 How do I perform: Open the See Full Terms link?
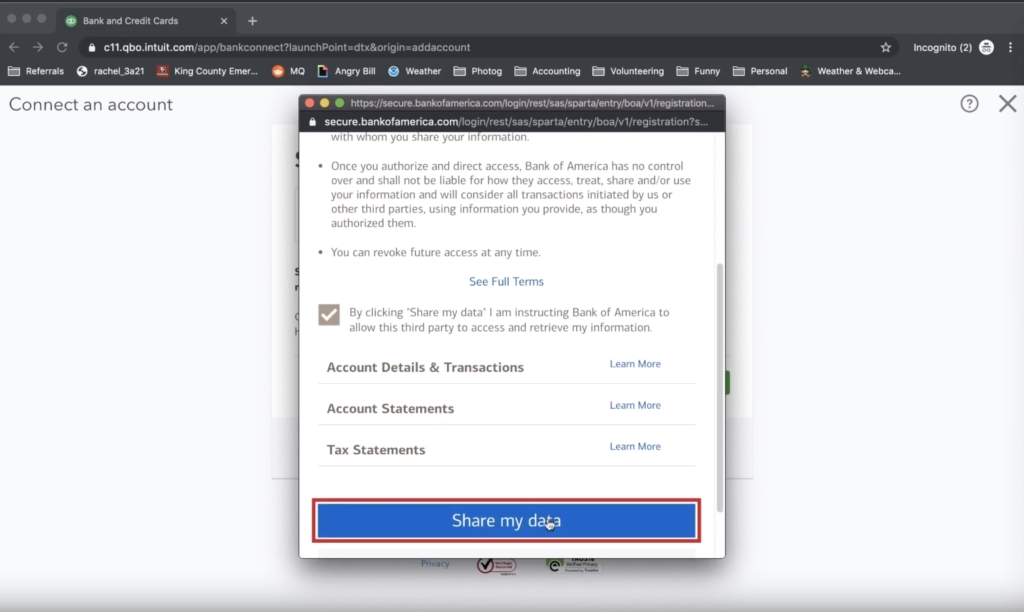[506, 282]
